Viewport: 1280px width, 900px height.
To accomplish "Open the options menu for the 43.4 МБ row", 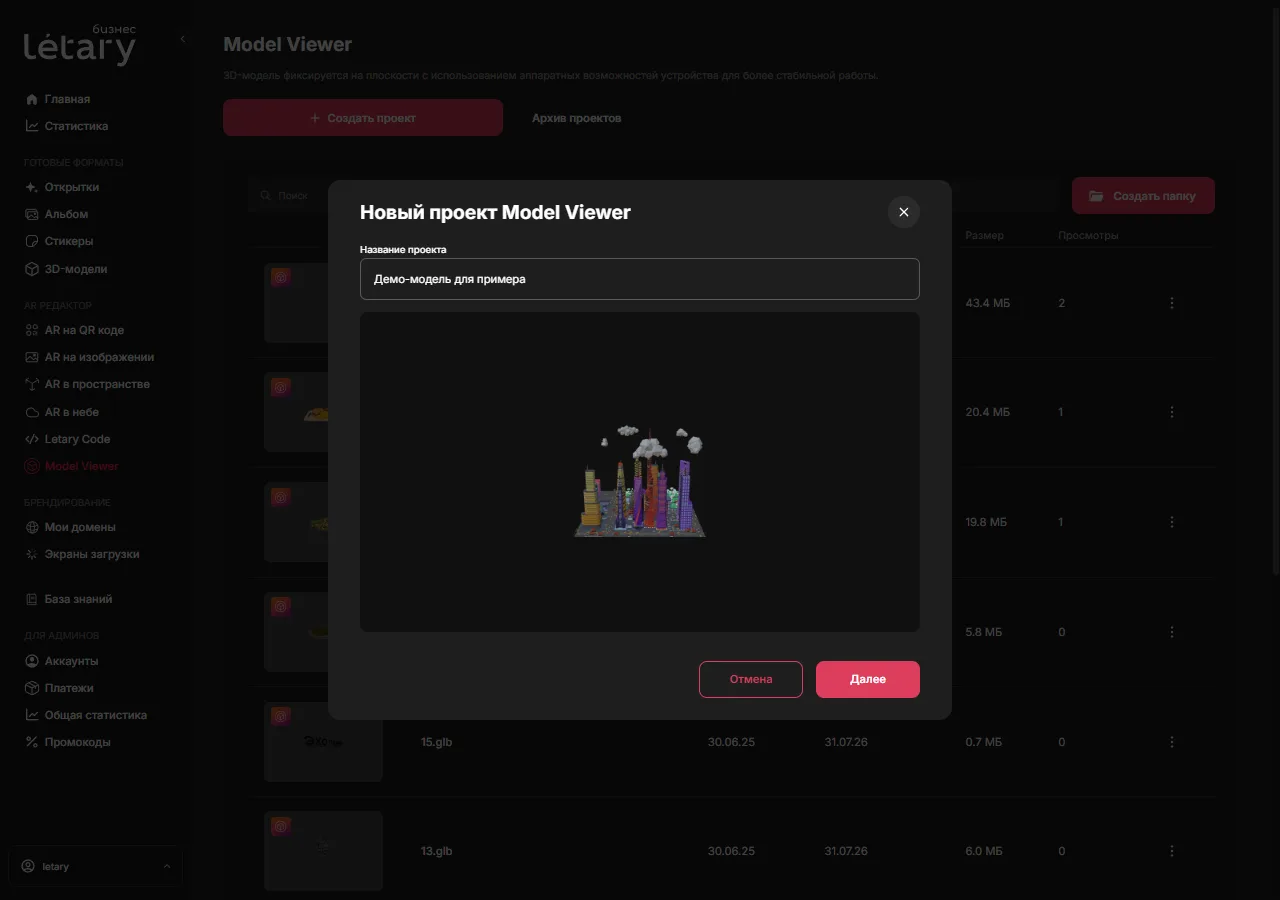I will point(1172,303).
